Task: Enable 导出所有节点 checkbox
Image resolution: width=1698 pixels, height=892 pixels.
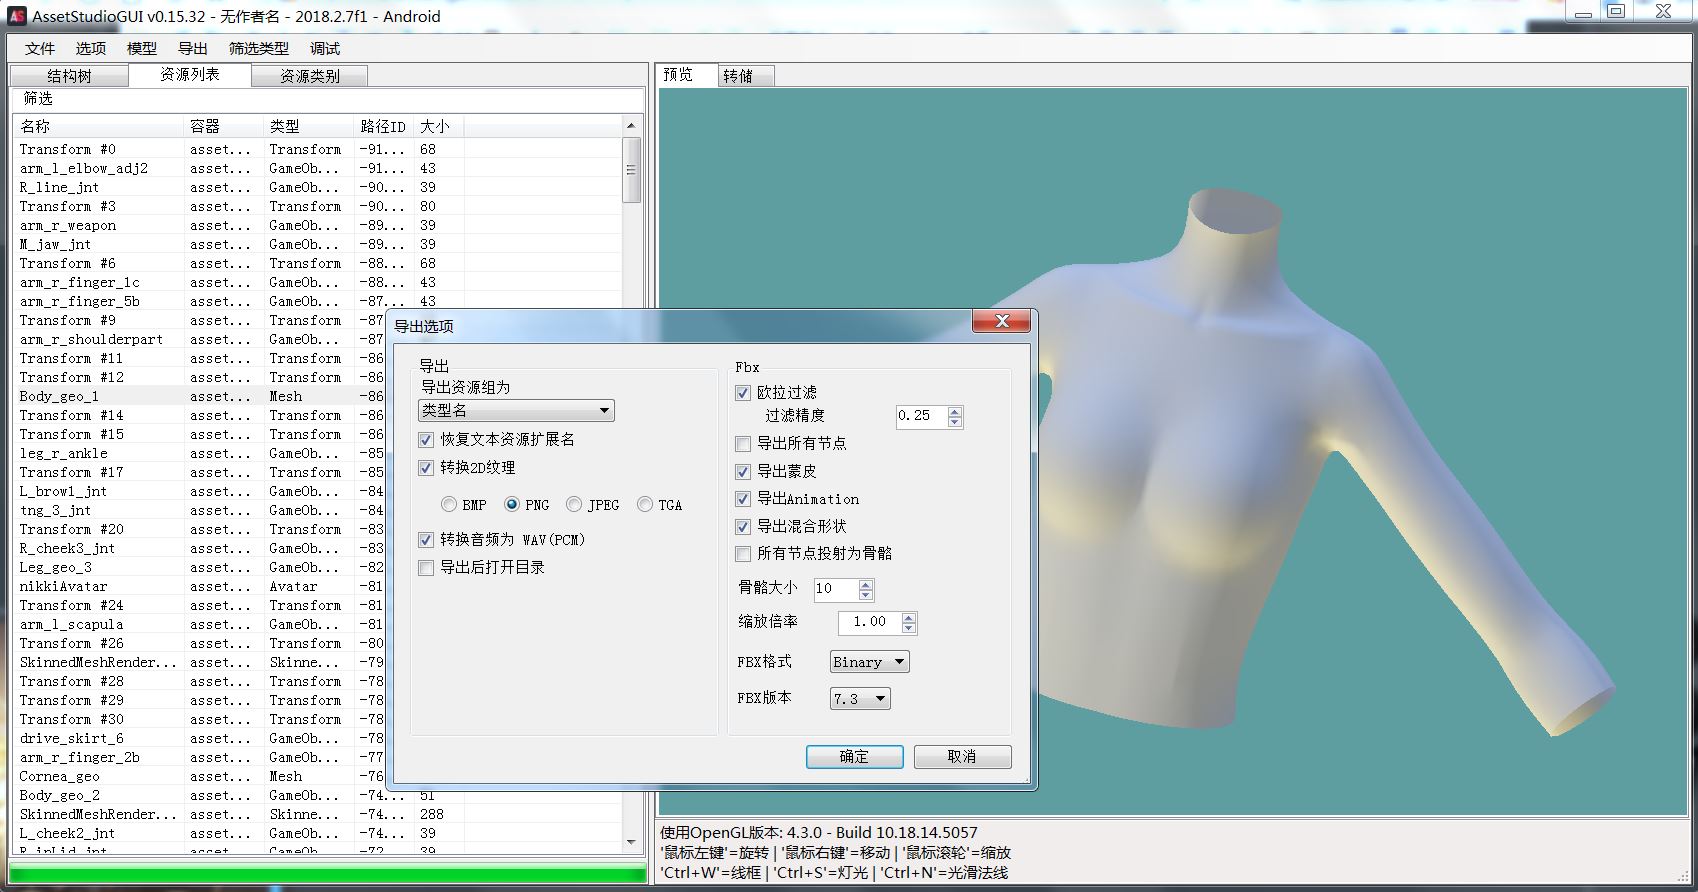Action: [x=743, y=443]
